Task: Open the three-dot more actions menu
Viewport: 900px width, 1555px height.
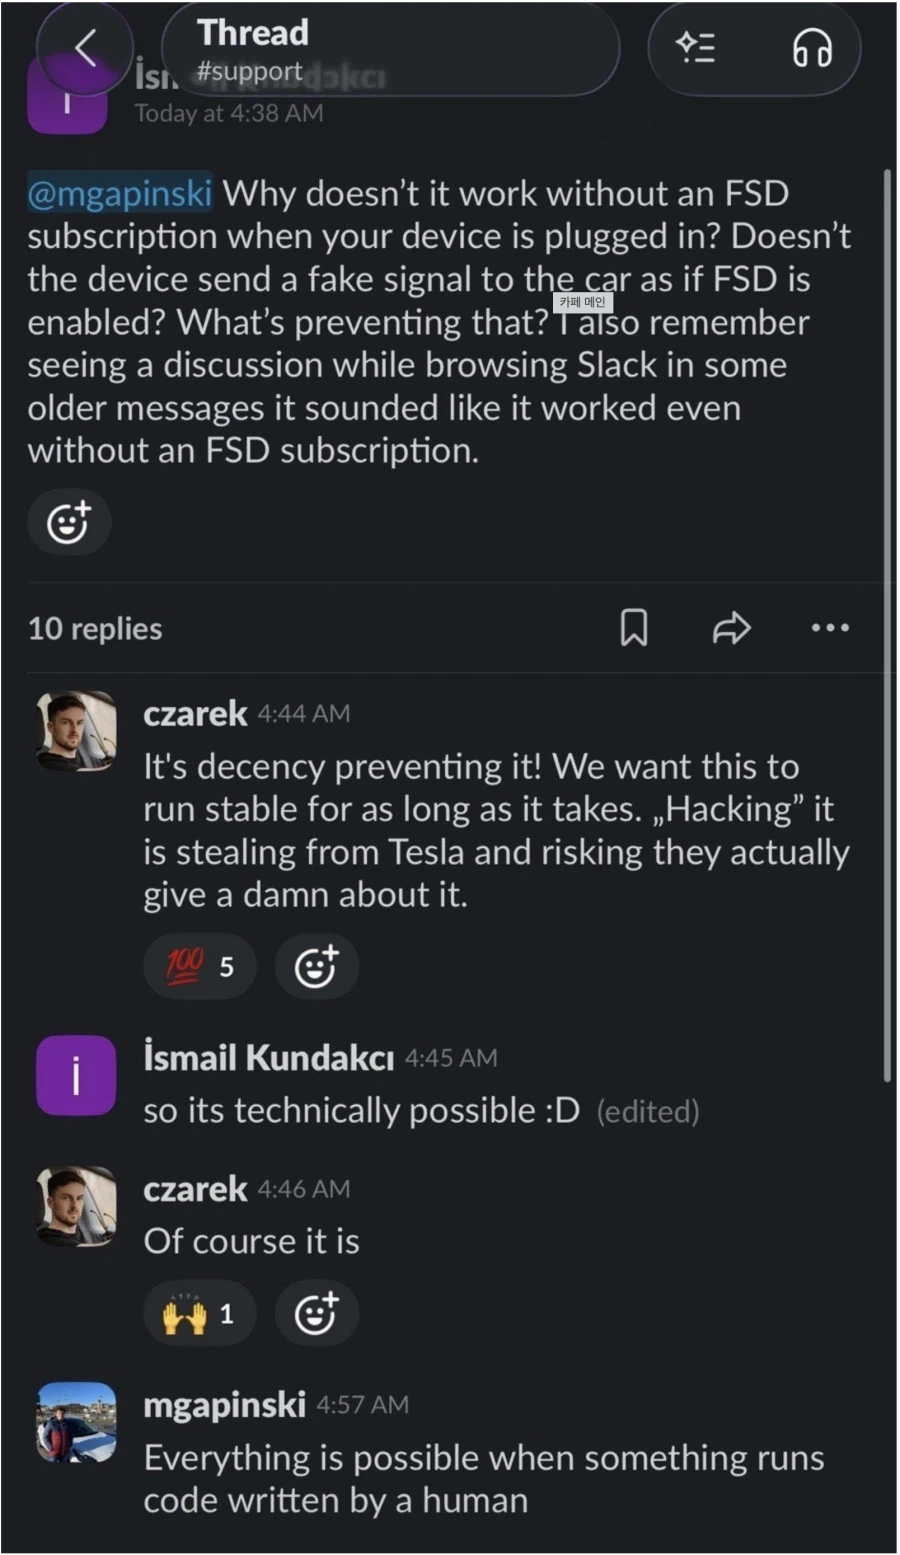Action: click(x=830, y=628)
